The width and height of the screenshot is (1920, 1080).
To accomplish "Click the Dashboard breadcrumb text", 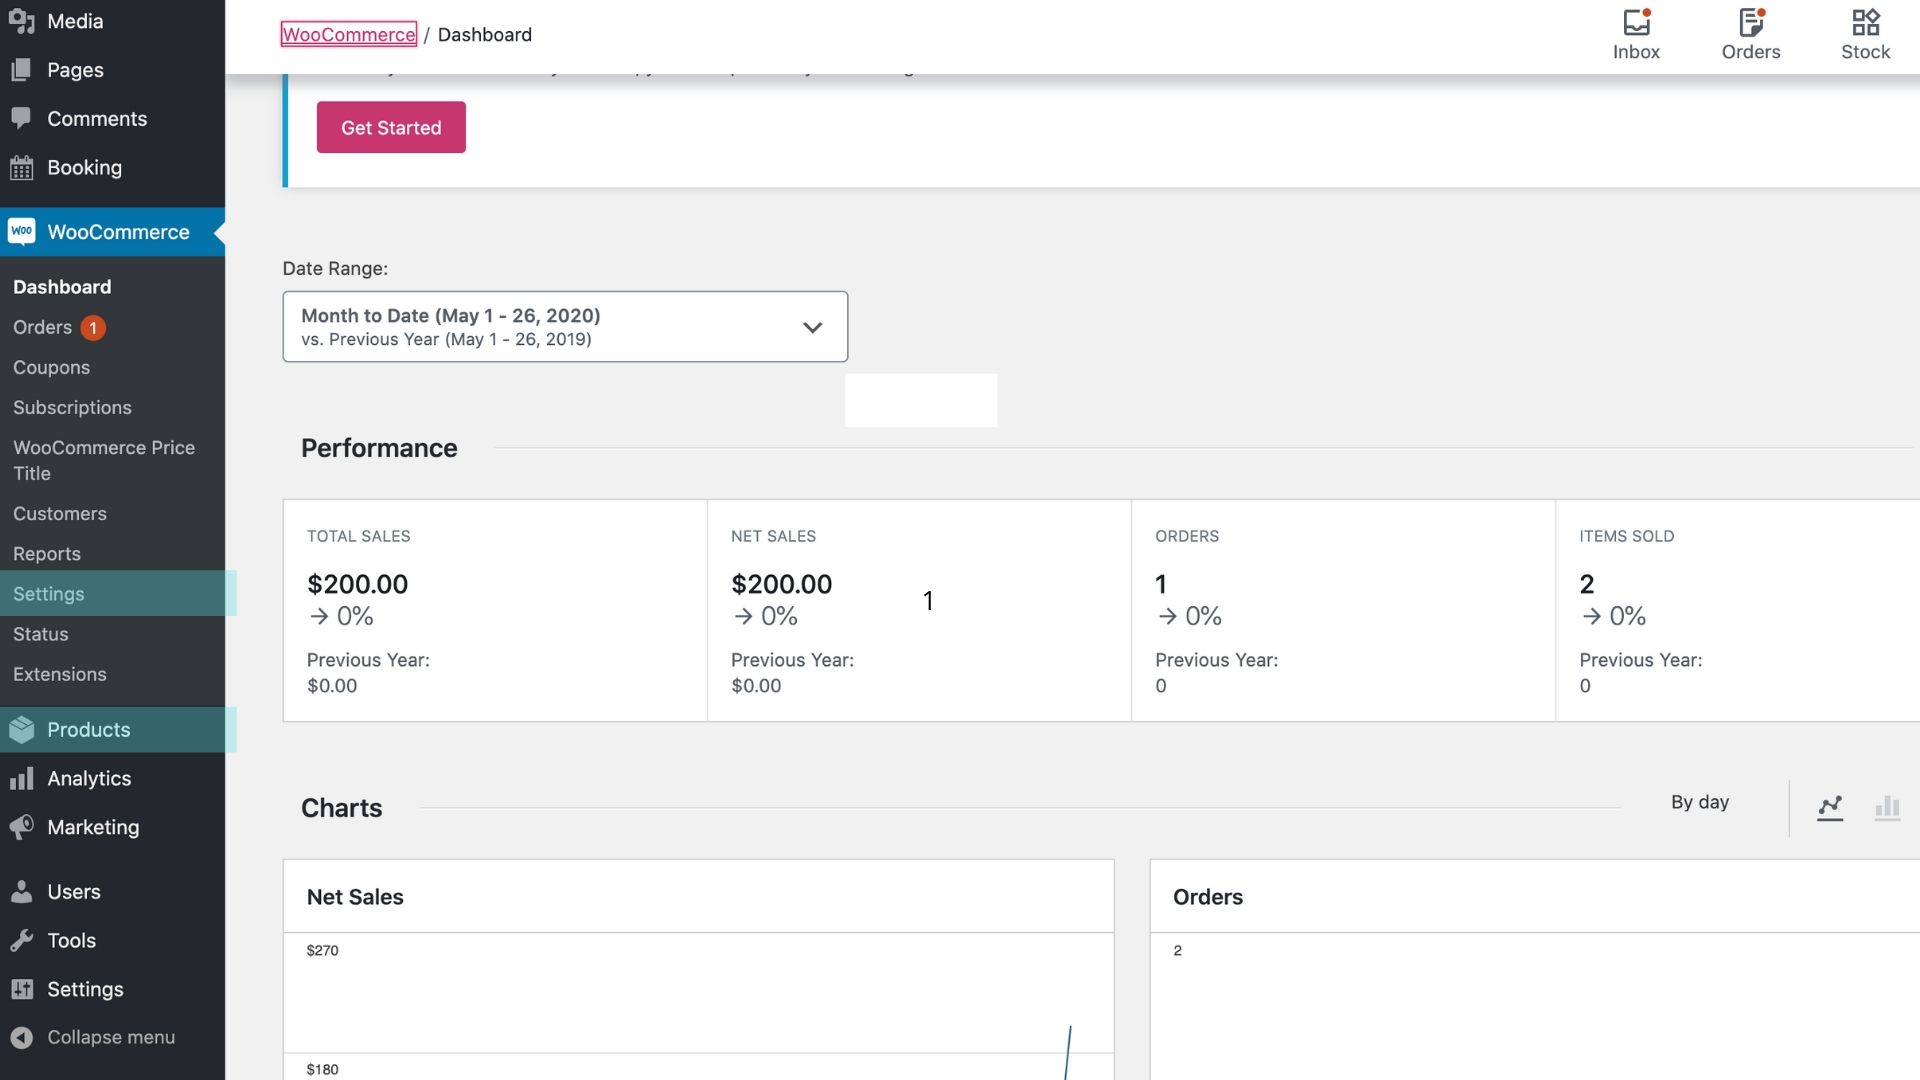I will pos(485,34).
